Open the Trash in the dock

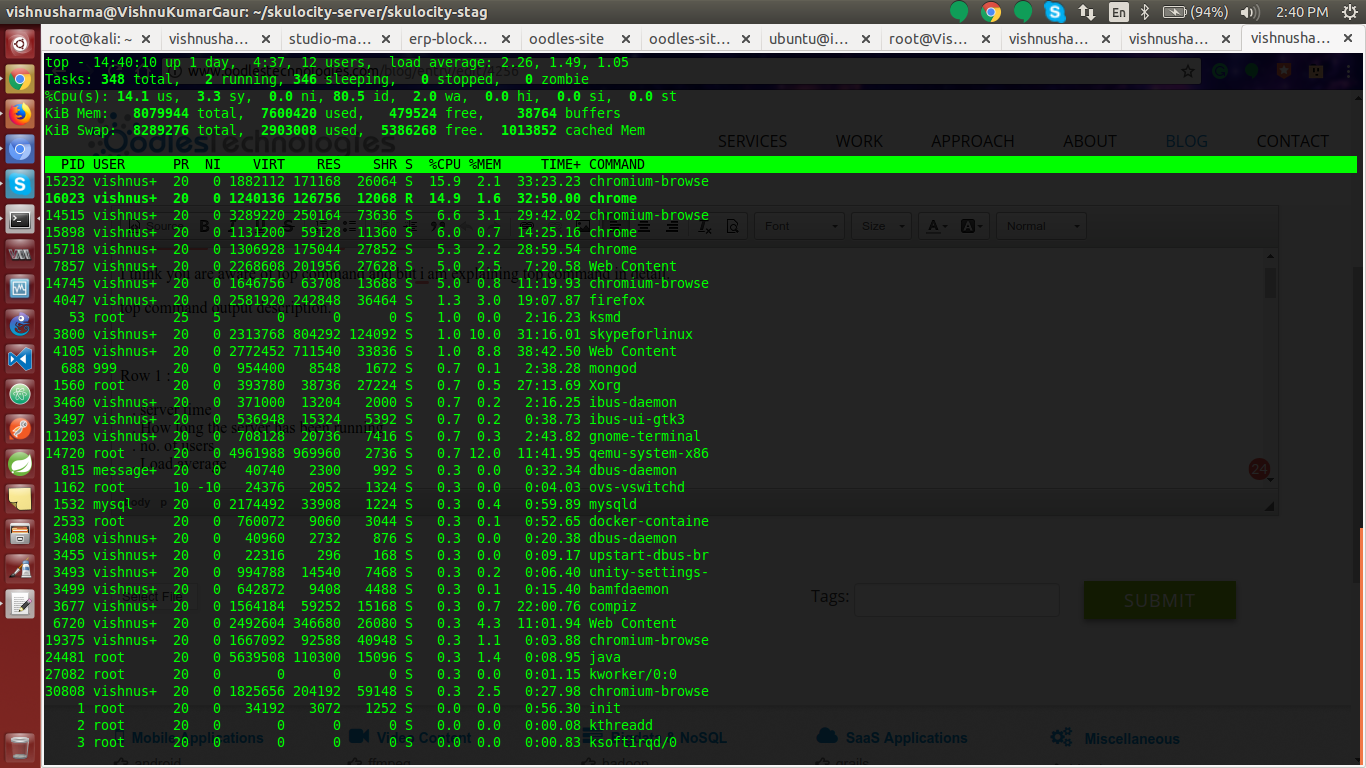(x=20, y=747)
